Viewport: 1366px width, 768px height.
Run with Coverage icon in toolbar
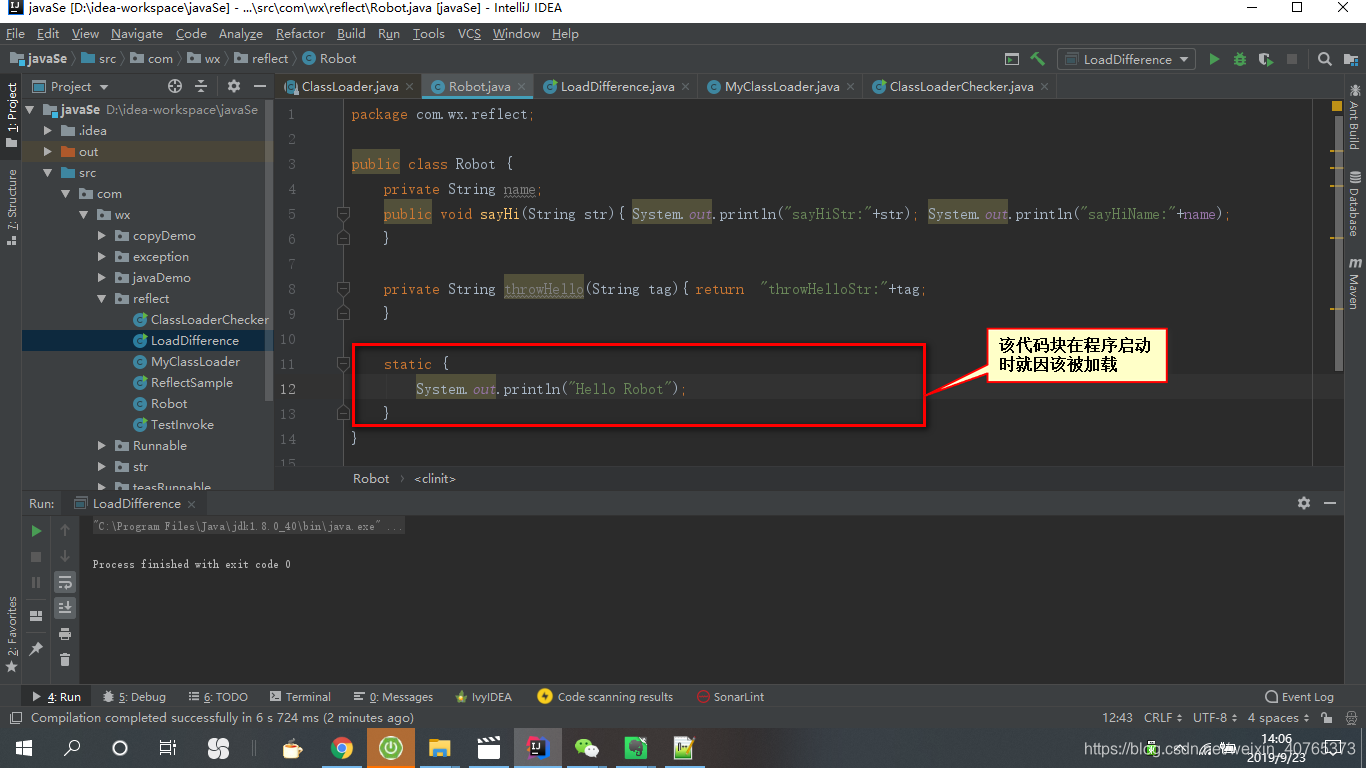point(1266,59)
